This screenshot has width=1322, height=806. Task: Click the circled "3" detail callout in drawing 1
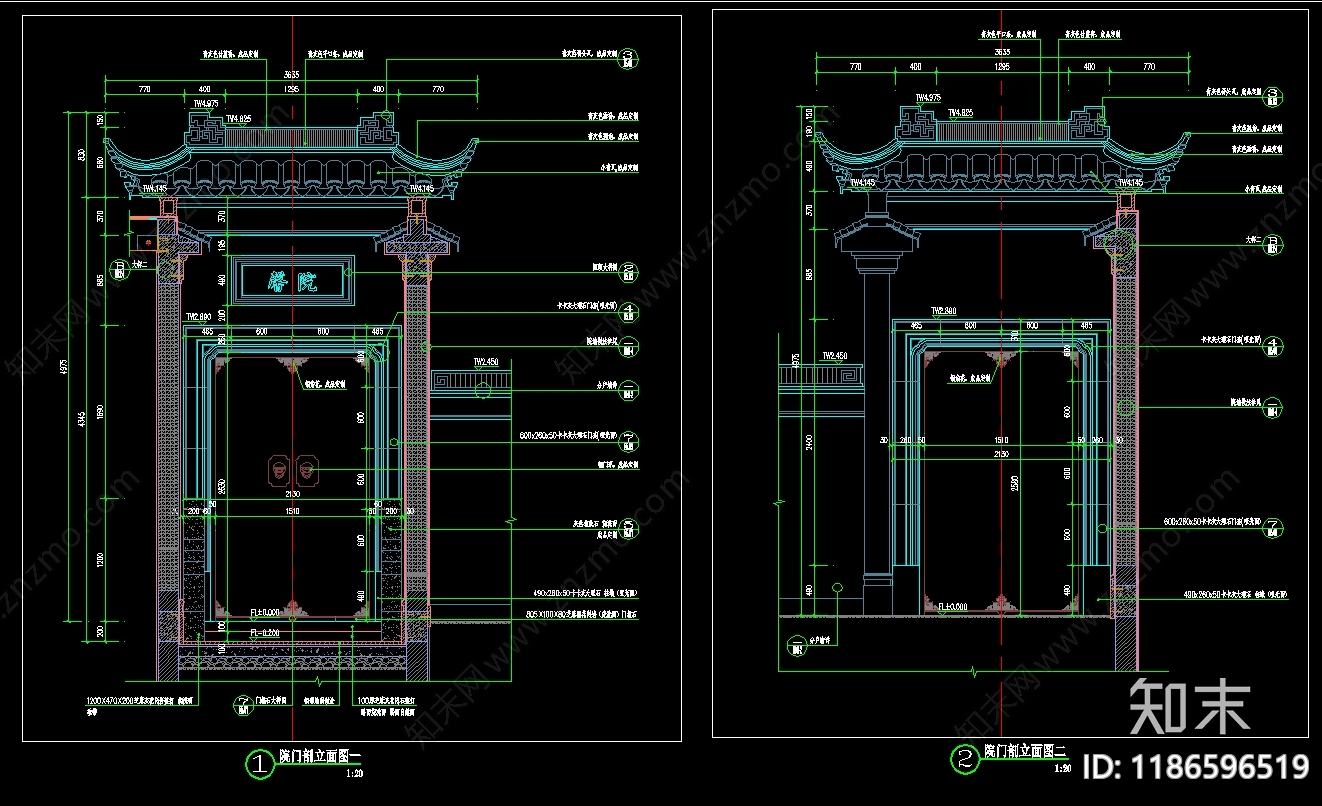[x=629, y=58]
